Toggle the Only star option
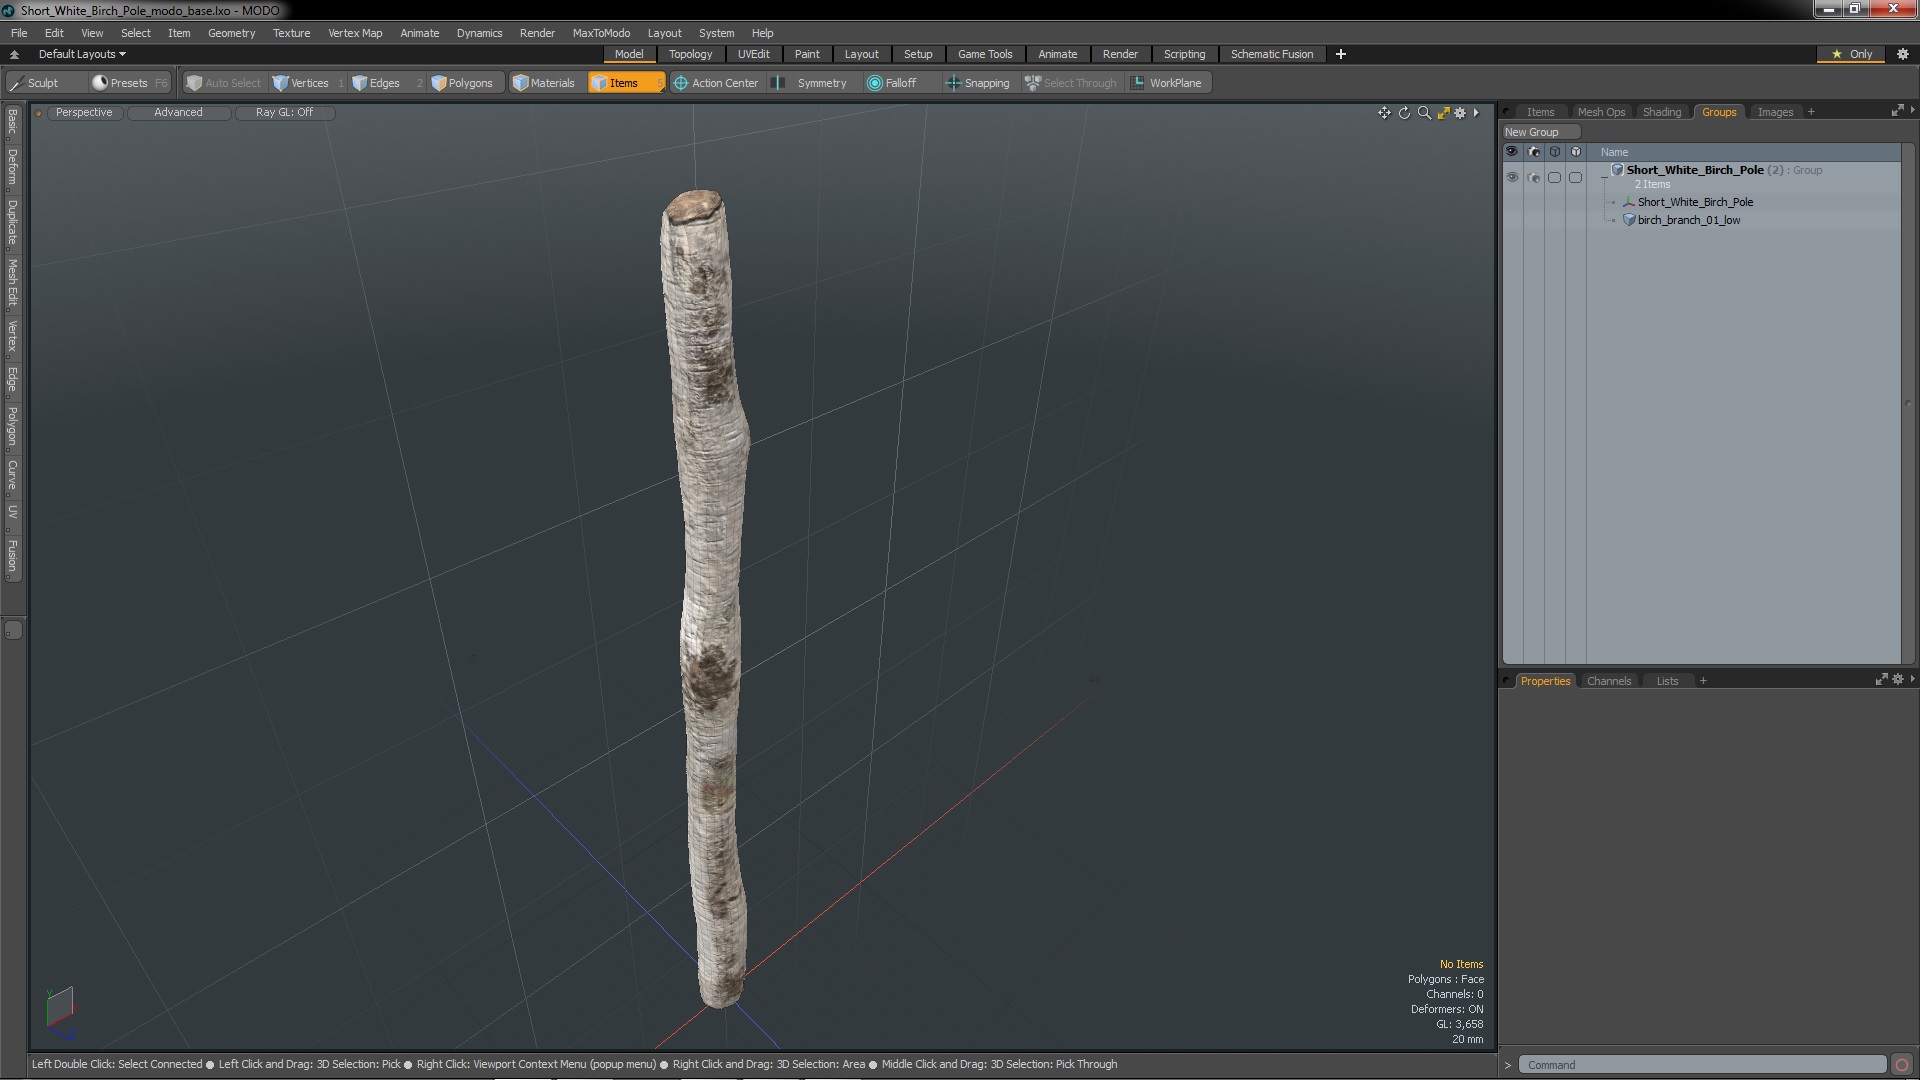The width and height of the screenshot is (1920, 1080). [x=1851, y=54]
